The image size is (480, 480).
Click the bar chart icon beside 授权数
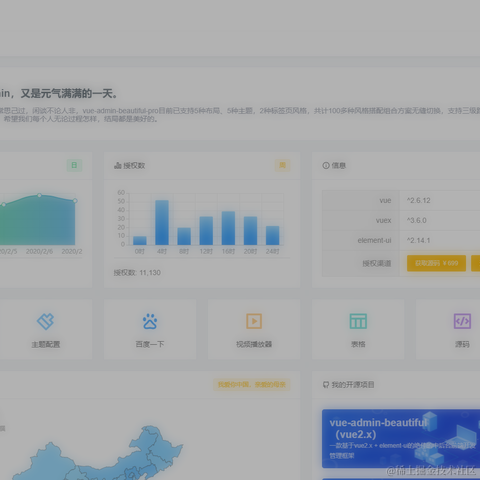pyautogui.click(x=118, y=166)
